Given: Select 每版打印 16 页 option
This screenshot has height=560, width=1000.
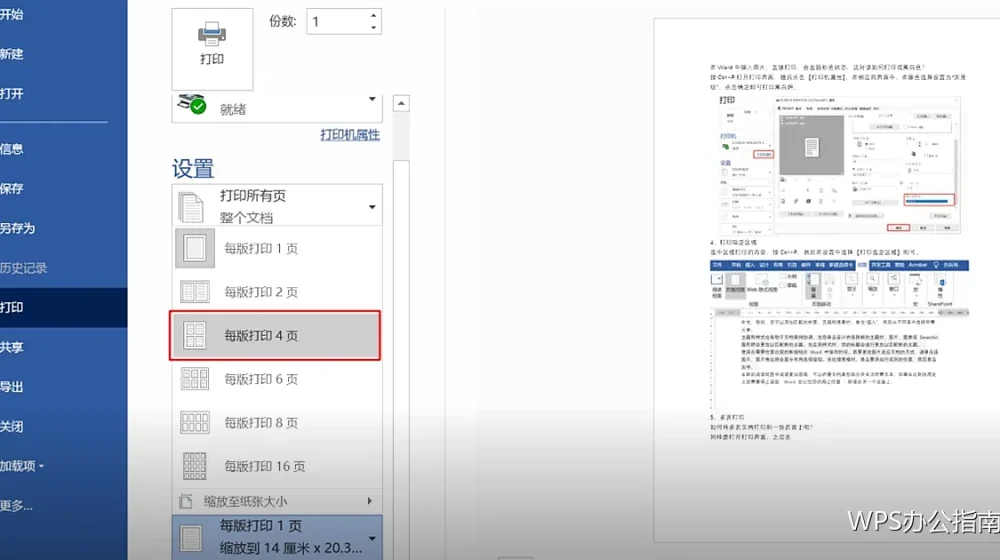Looking at the screenshot, I should [x=277, y=466].
